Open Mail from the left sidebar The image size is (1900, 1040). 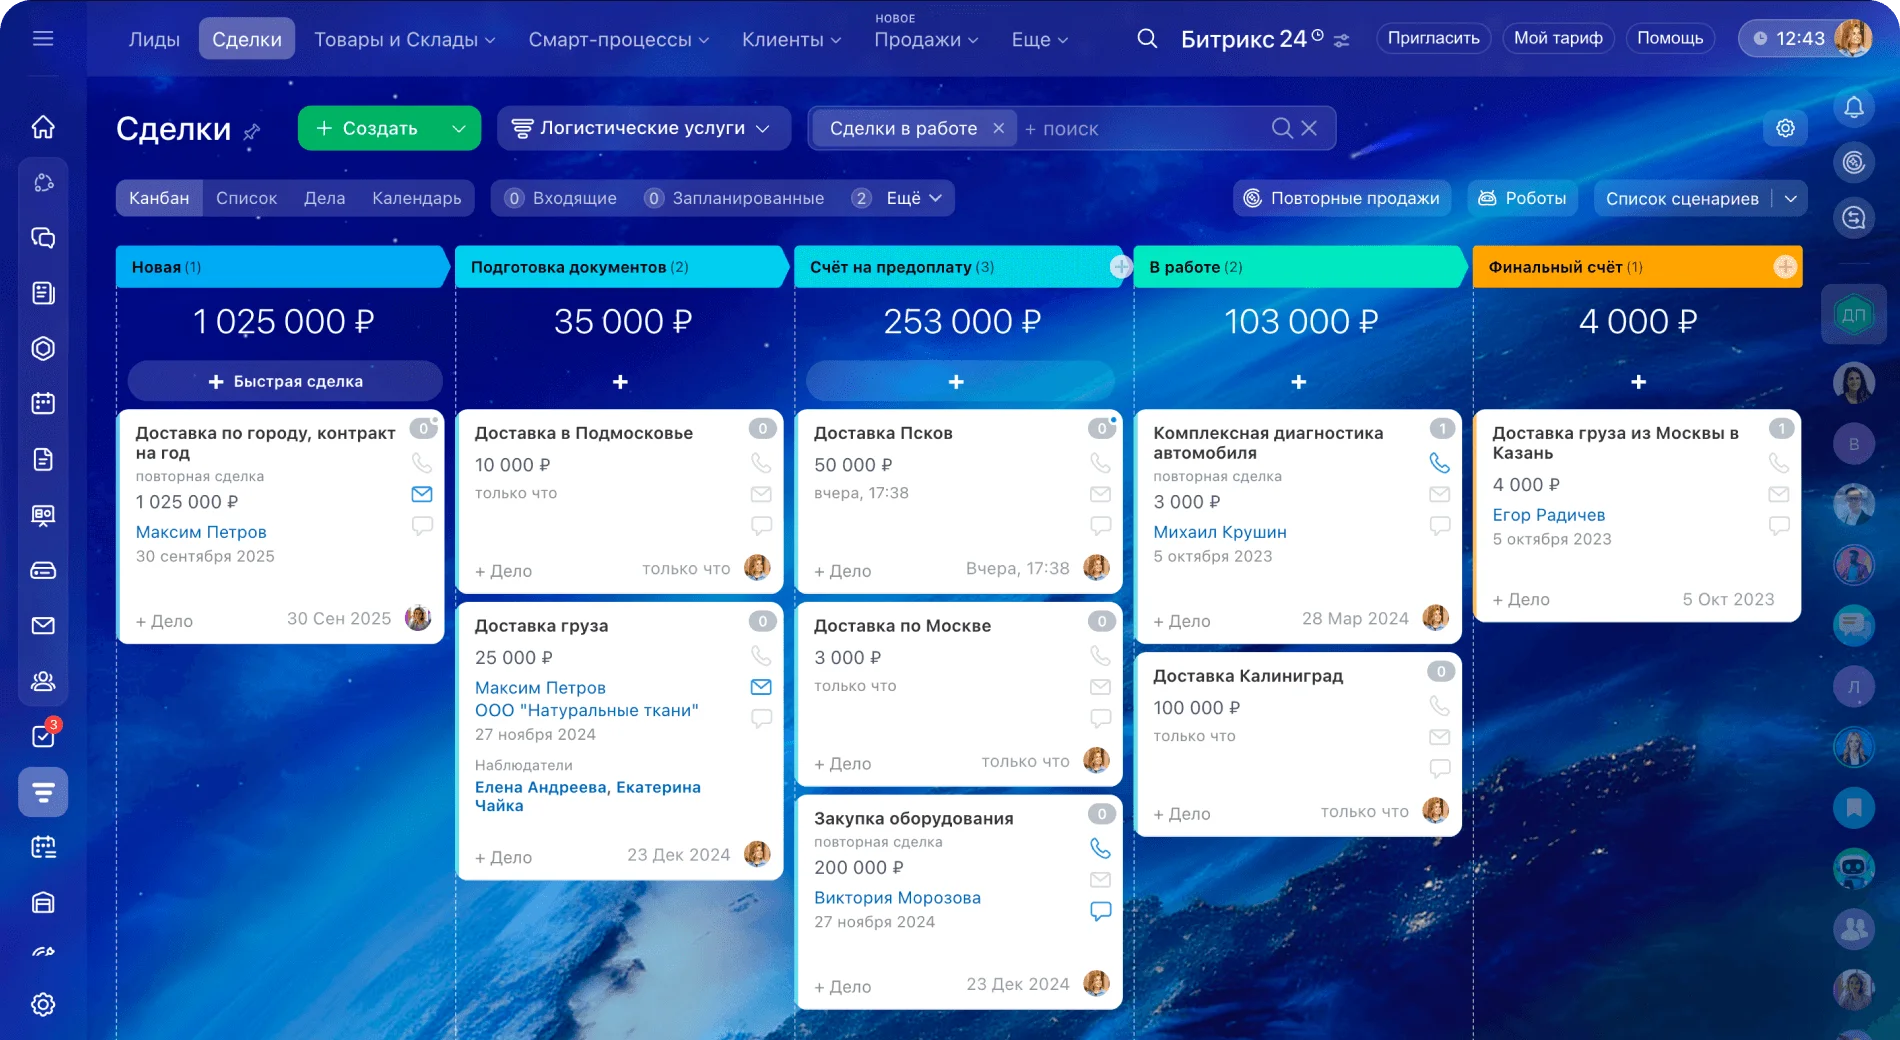pos(43,625)
